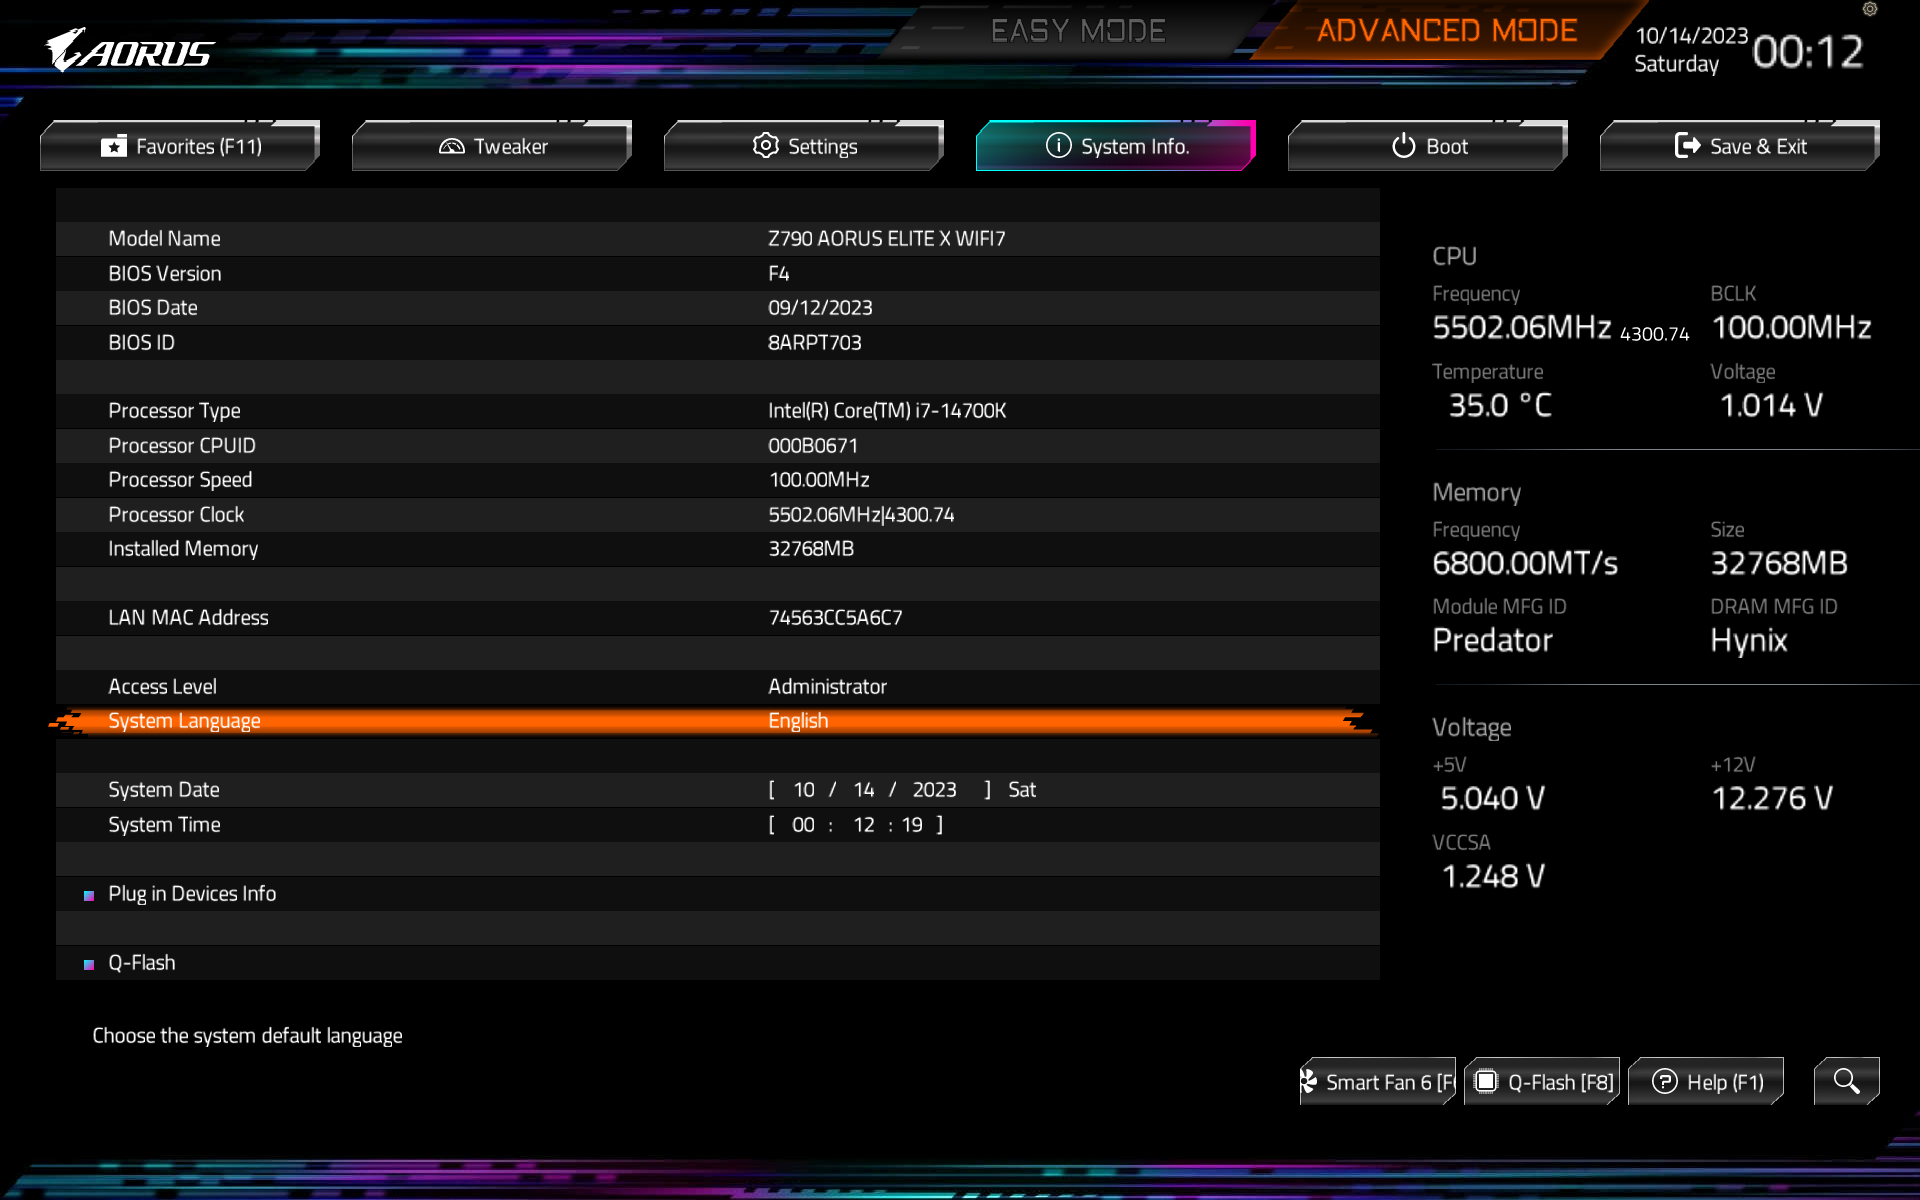
Task: Click the BIOS Date value 09/12/2023
Action: pyautogui.click(x=820, y=308)
